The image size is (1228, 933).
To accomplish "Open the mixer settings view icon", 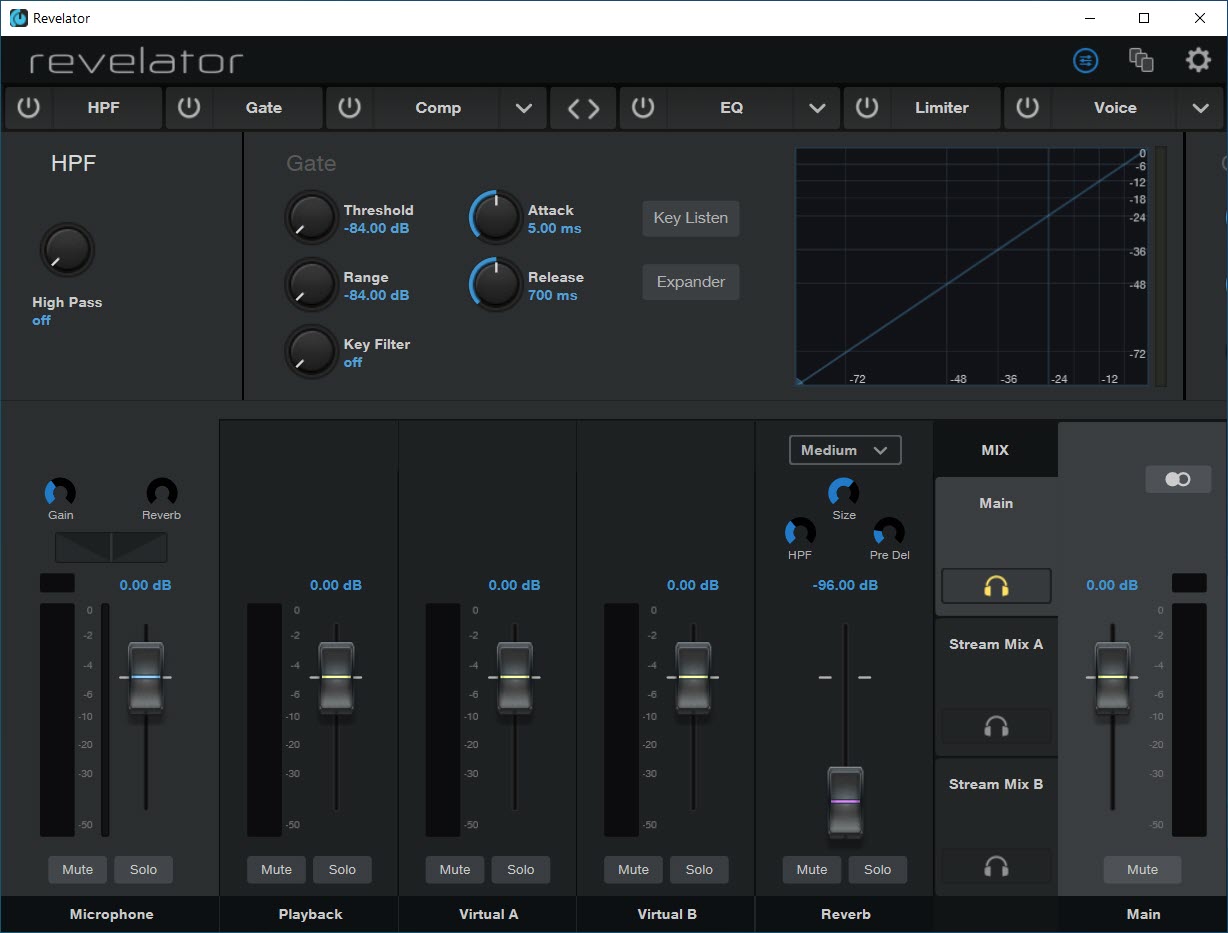I will click(1085, 60).
